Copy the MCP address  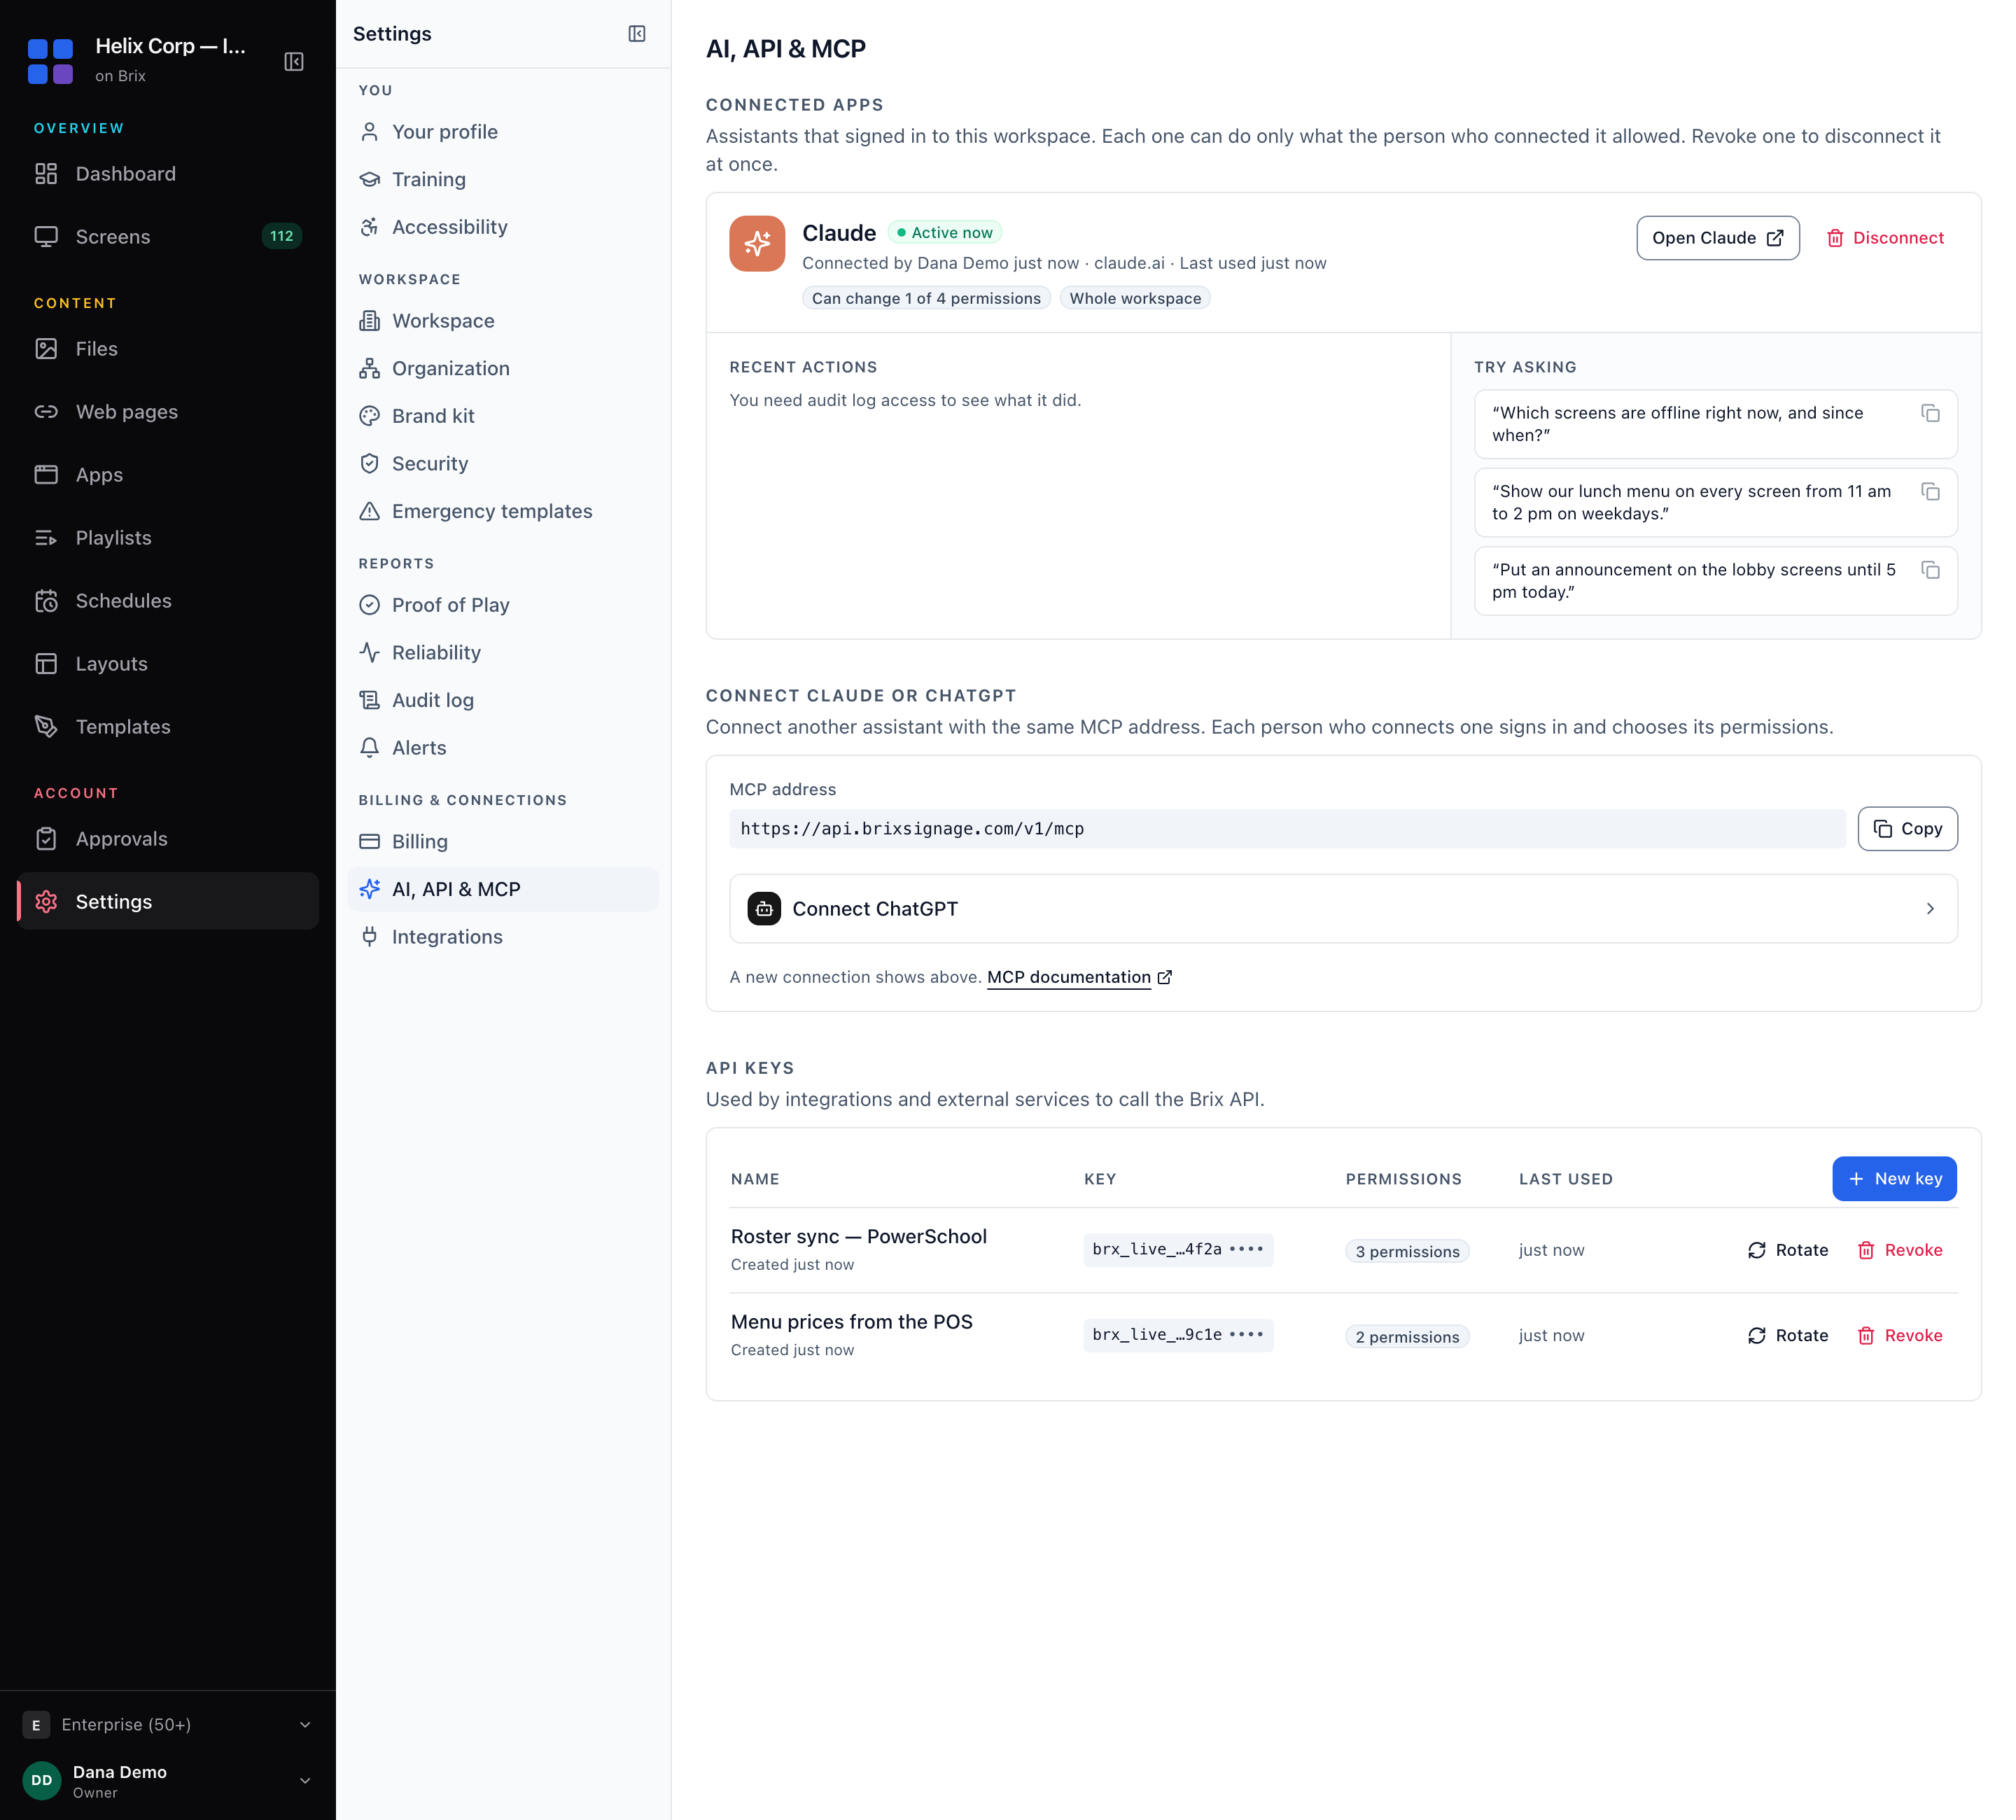click(x=1907, y=829)
